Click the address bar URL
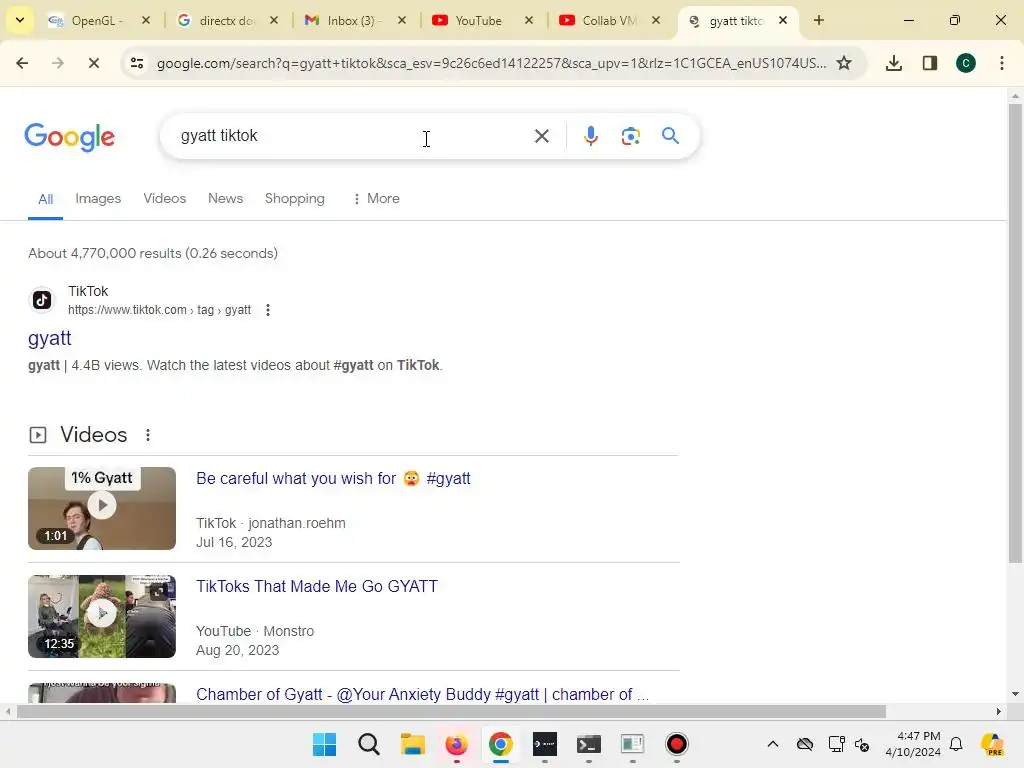1024x768 pixels. coord(491,63)
